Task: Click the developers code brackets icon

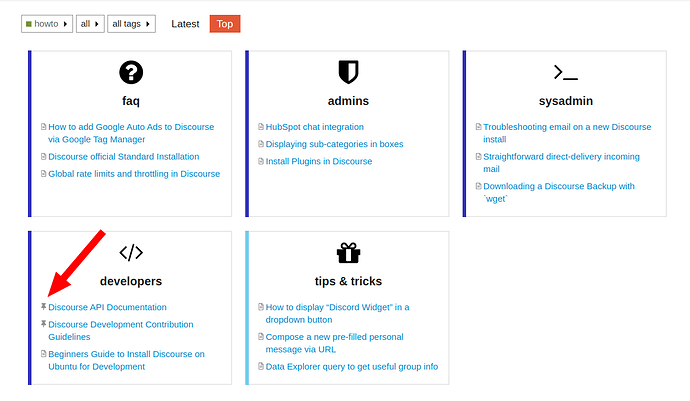Action: [131, 253]
